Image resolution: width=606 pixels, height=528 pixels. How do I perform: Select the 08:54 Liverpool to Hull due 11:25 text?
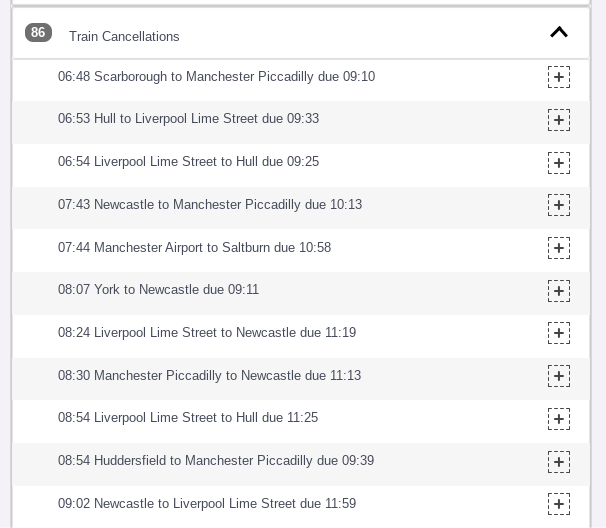coord(188,417)
